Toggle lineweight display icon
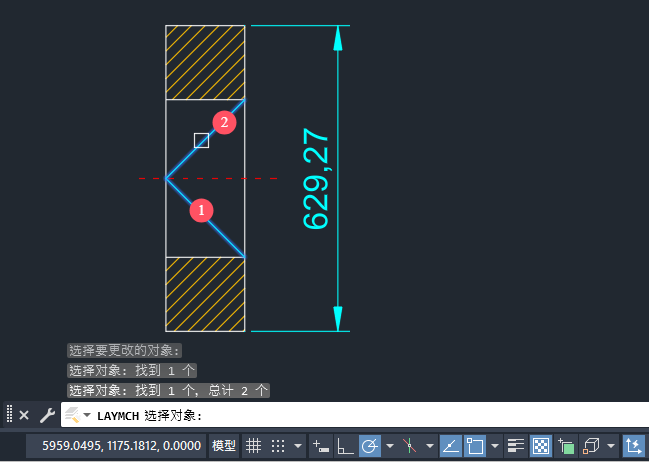 [x=516, y=446]
